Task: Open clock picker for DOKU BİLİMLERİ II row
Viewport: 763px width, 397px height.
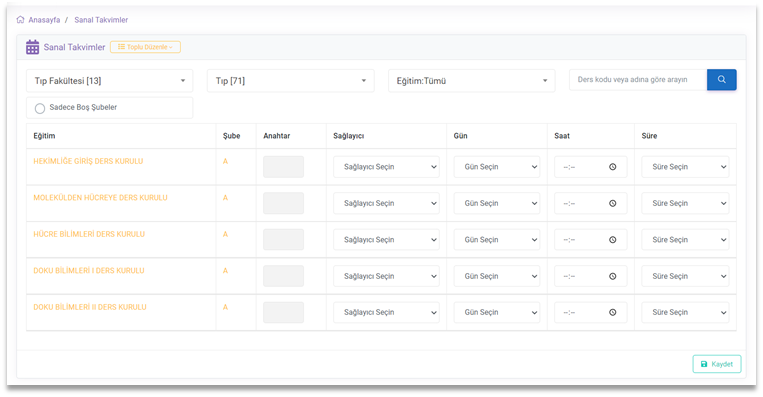Action: point(613,312)
